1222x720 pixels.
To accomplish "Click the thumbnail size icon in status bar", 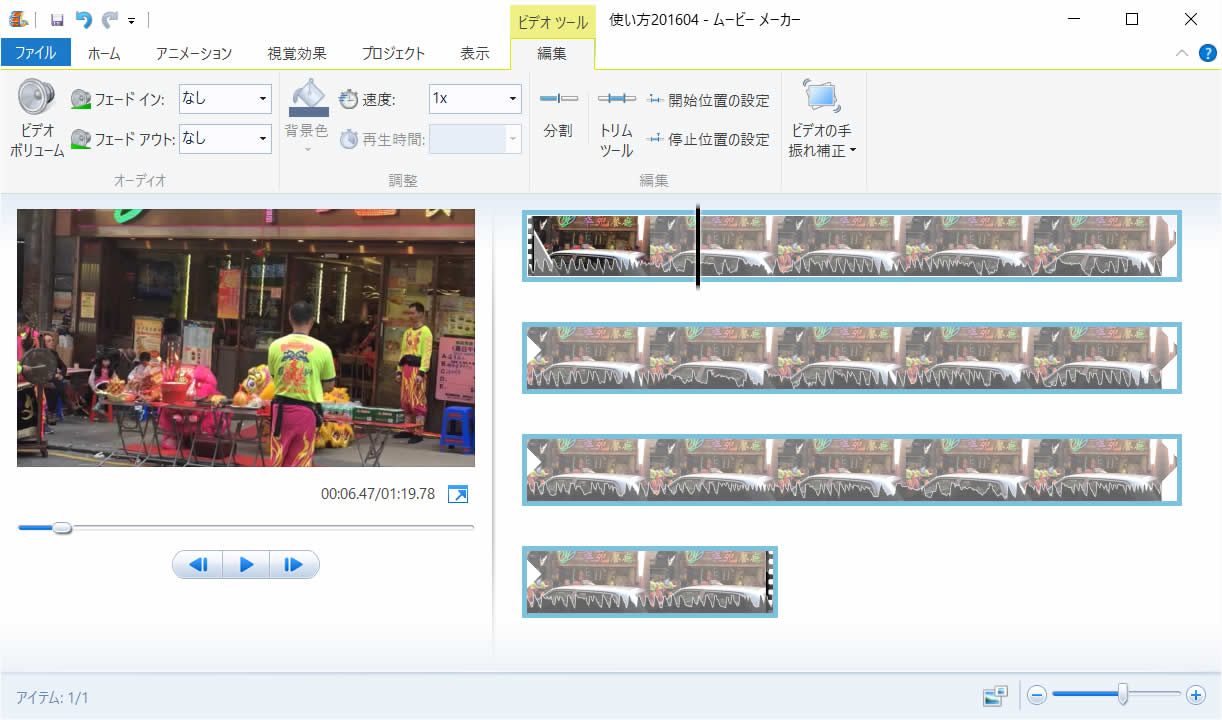I will (994, 695).
